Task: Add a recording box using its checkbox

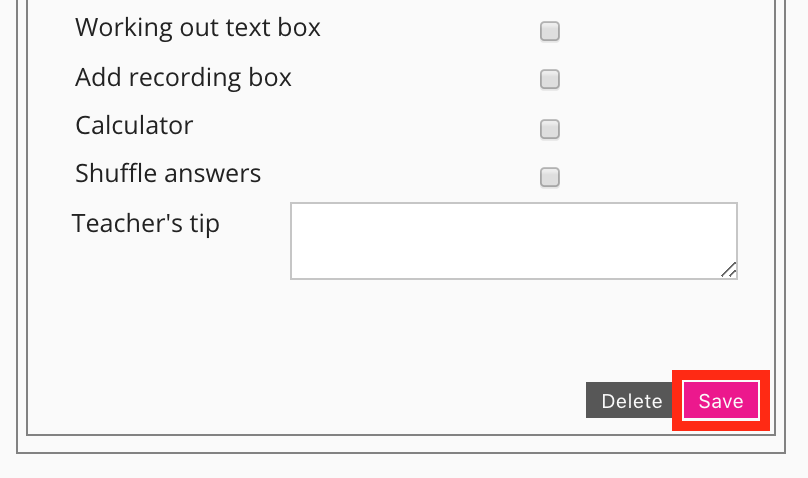Action: [550, 80]
